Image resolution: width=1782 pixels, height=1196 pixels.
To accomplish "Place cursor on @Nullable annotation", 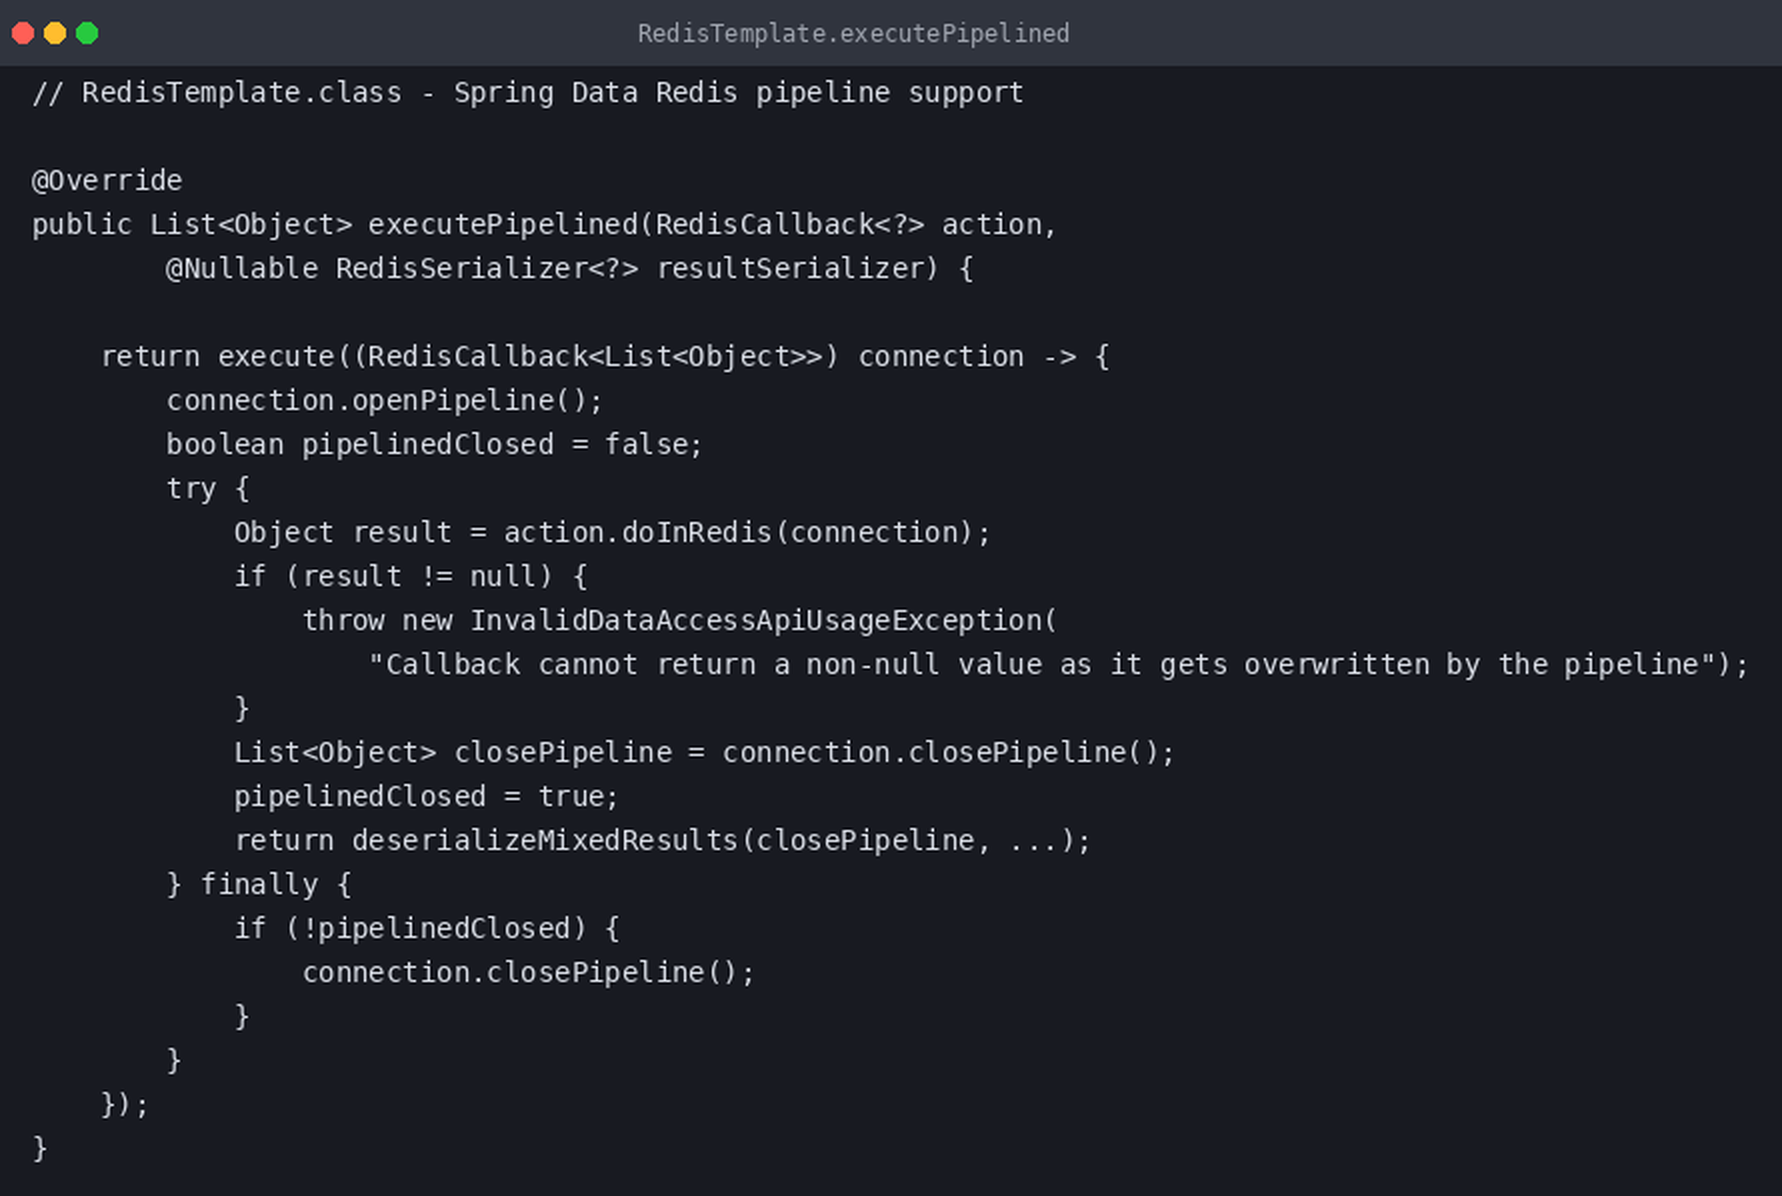I will pyautogui.click(x=242, y=268).
